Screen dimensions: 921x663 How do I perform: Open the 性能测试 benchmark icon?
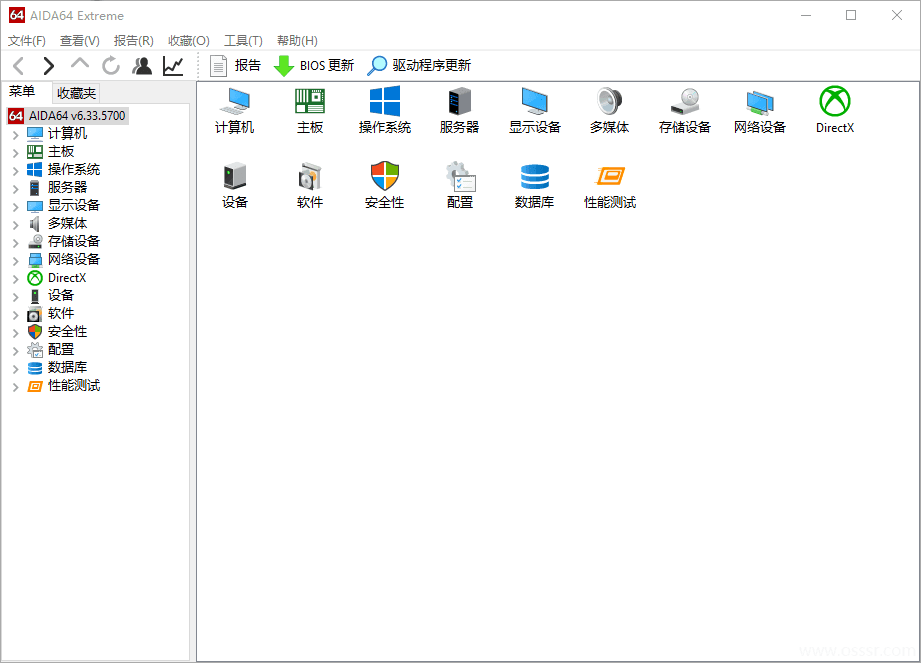point(609,185)
